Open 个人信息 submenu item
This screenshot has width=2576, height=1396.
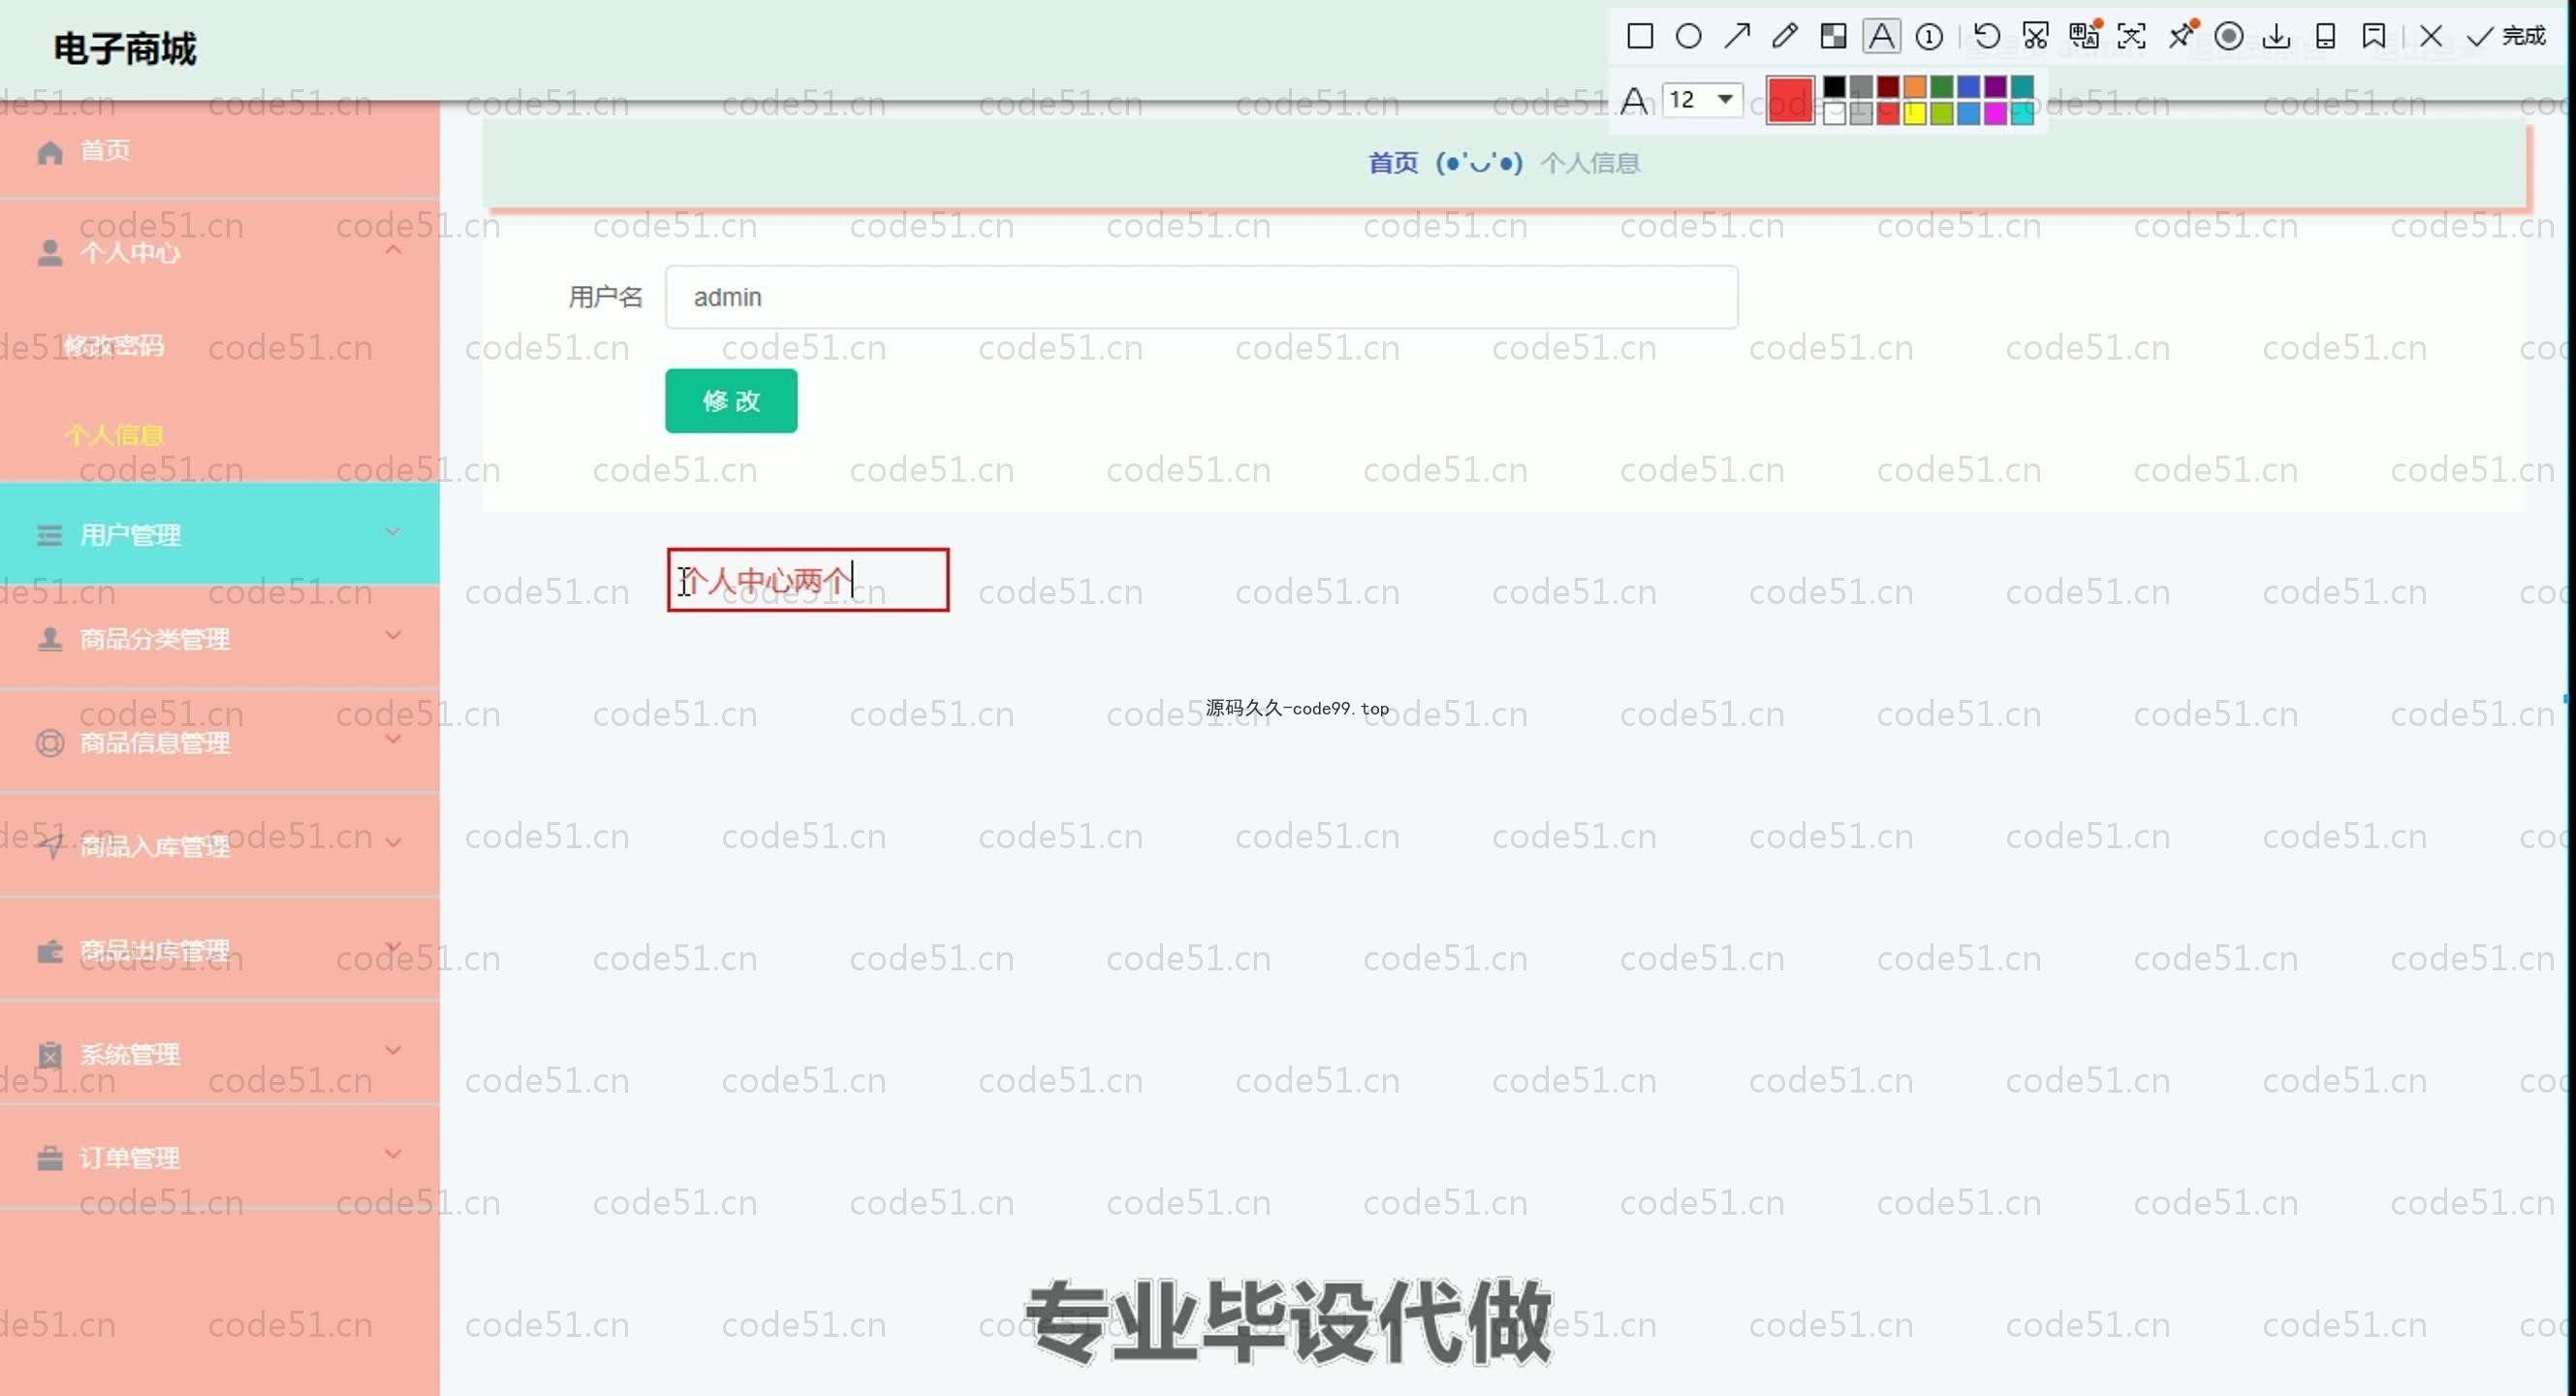[114, 435]
